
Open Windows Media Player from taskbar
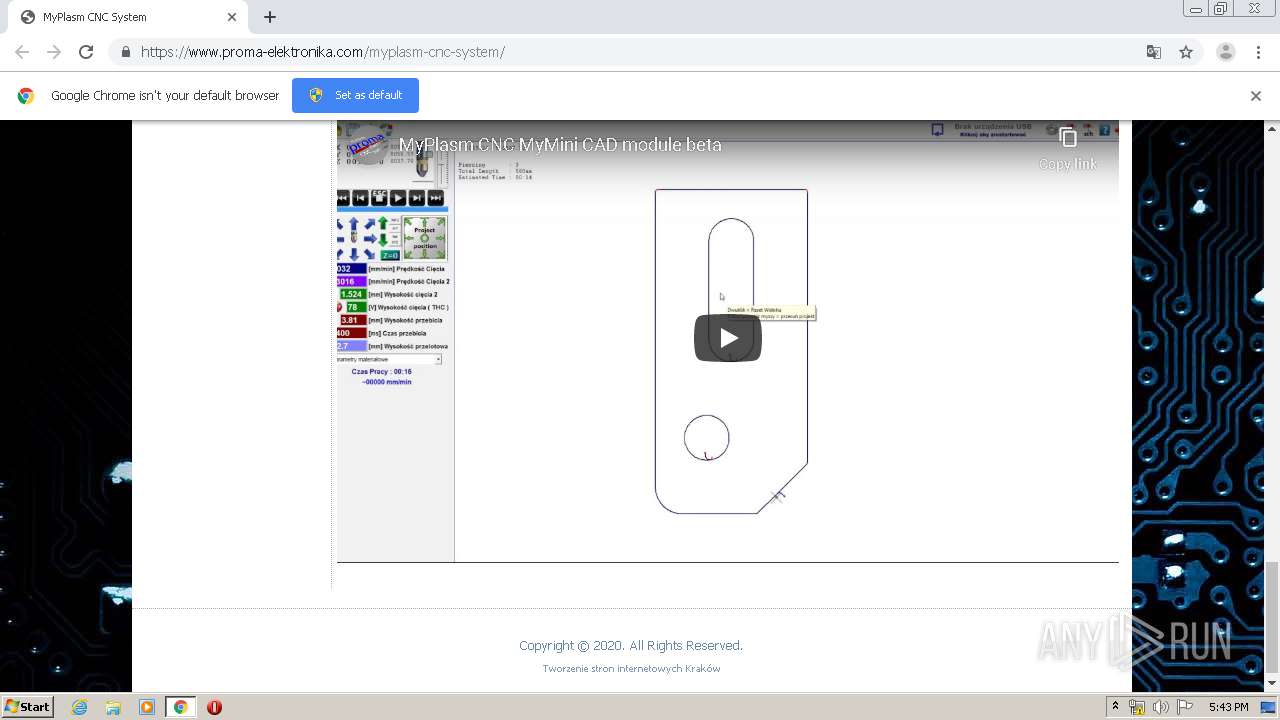click(x=147, y=707)
